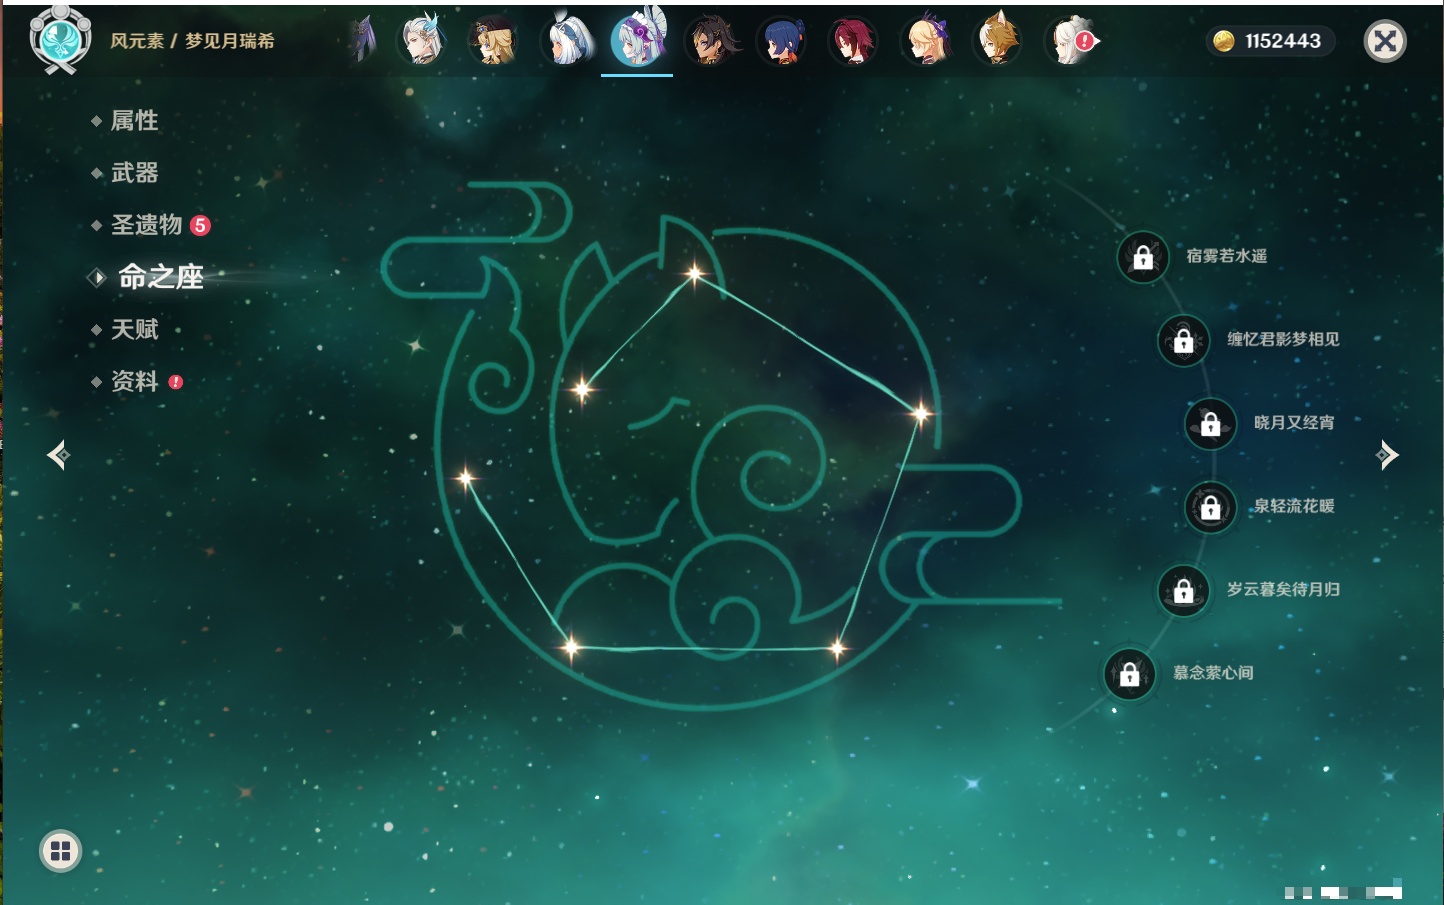This screenshot has height=905, width=1444.
Task: Select the fox-eared character portrait
Action: 997,41
